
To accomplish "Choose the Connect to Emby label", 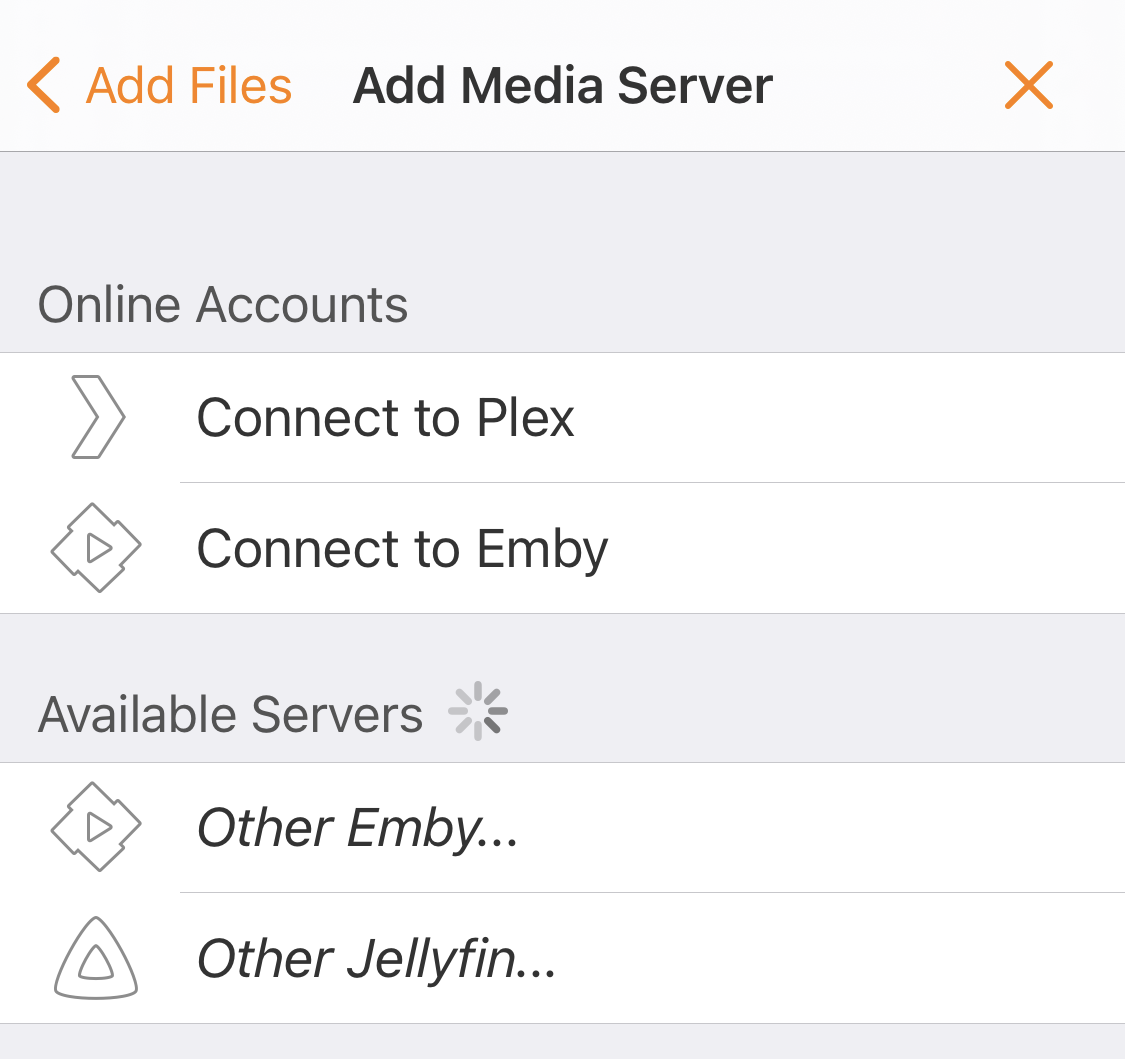I will click(402, 550).
